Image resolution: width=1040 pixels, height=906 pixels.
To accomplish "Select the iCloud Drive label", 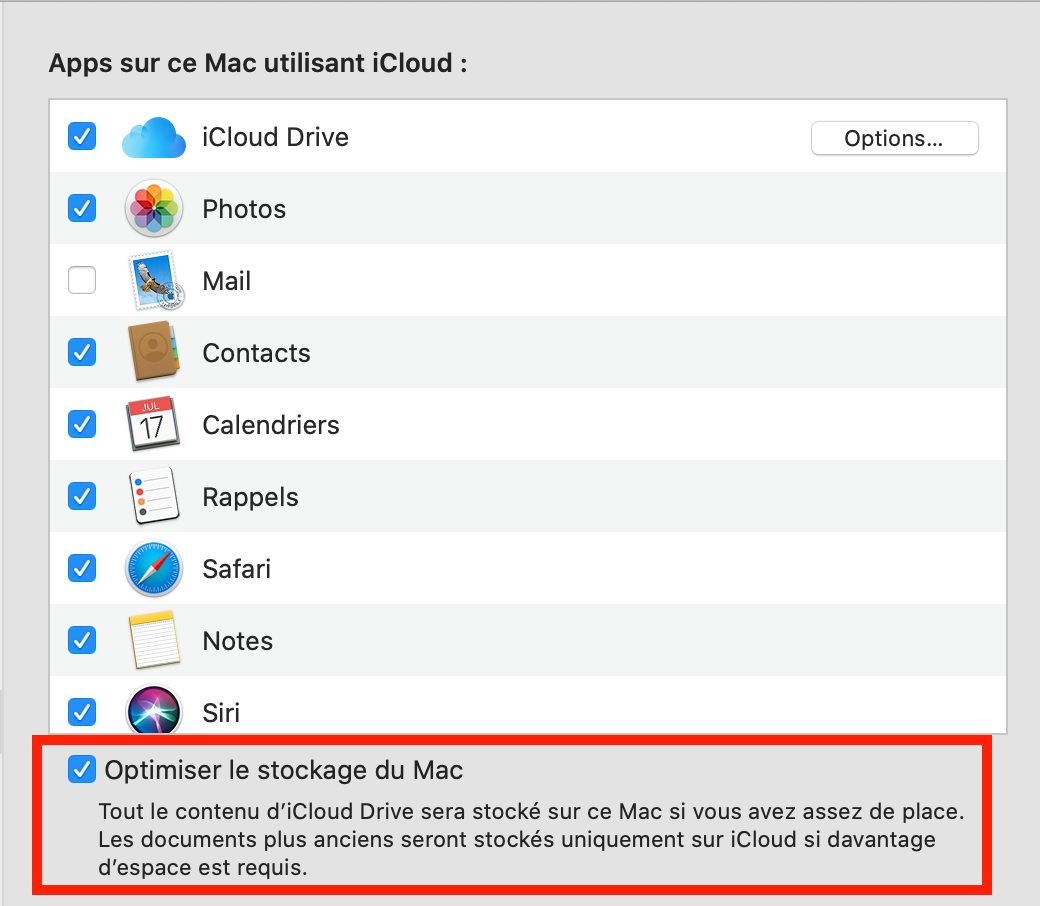I will 275,137.
